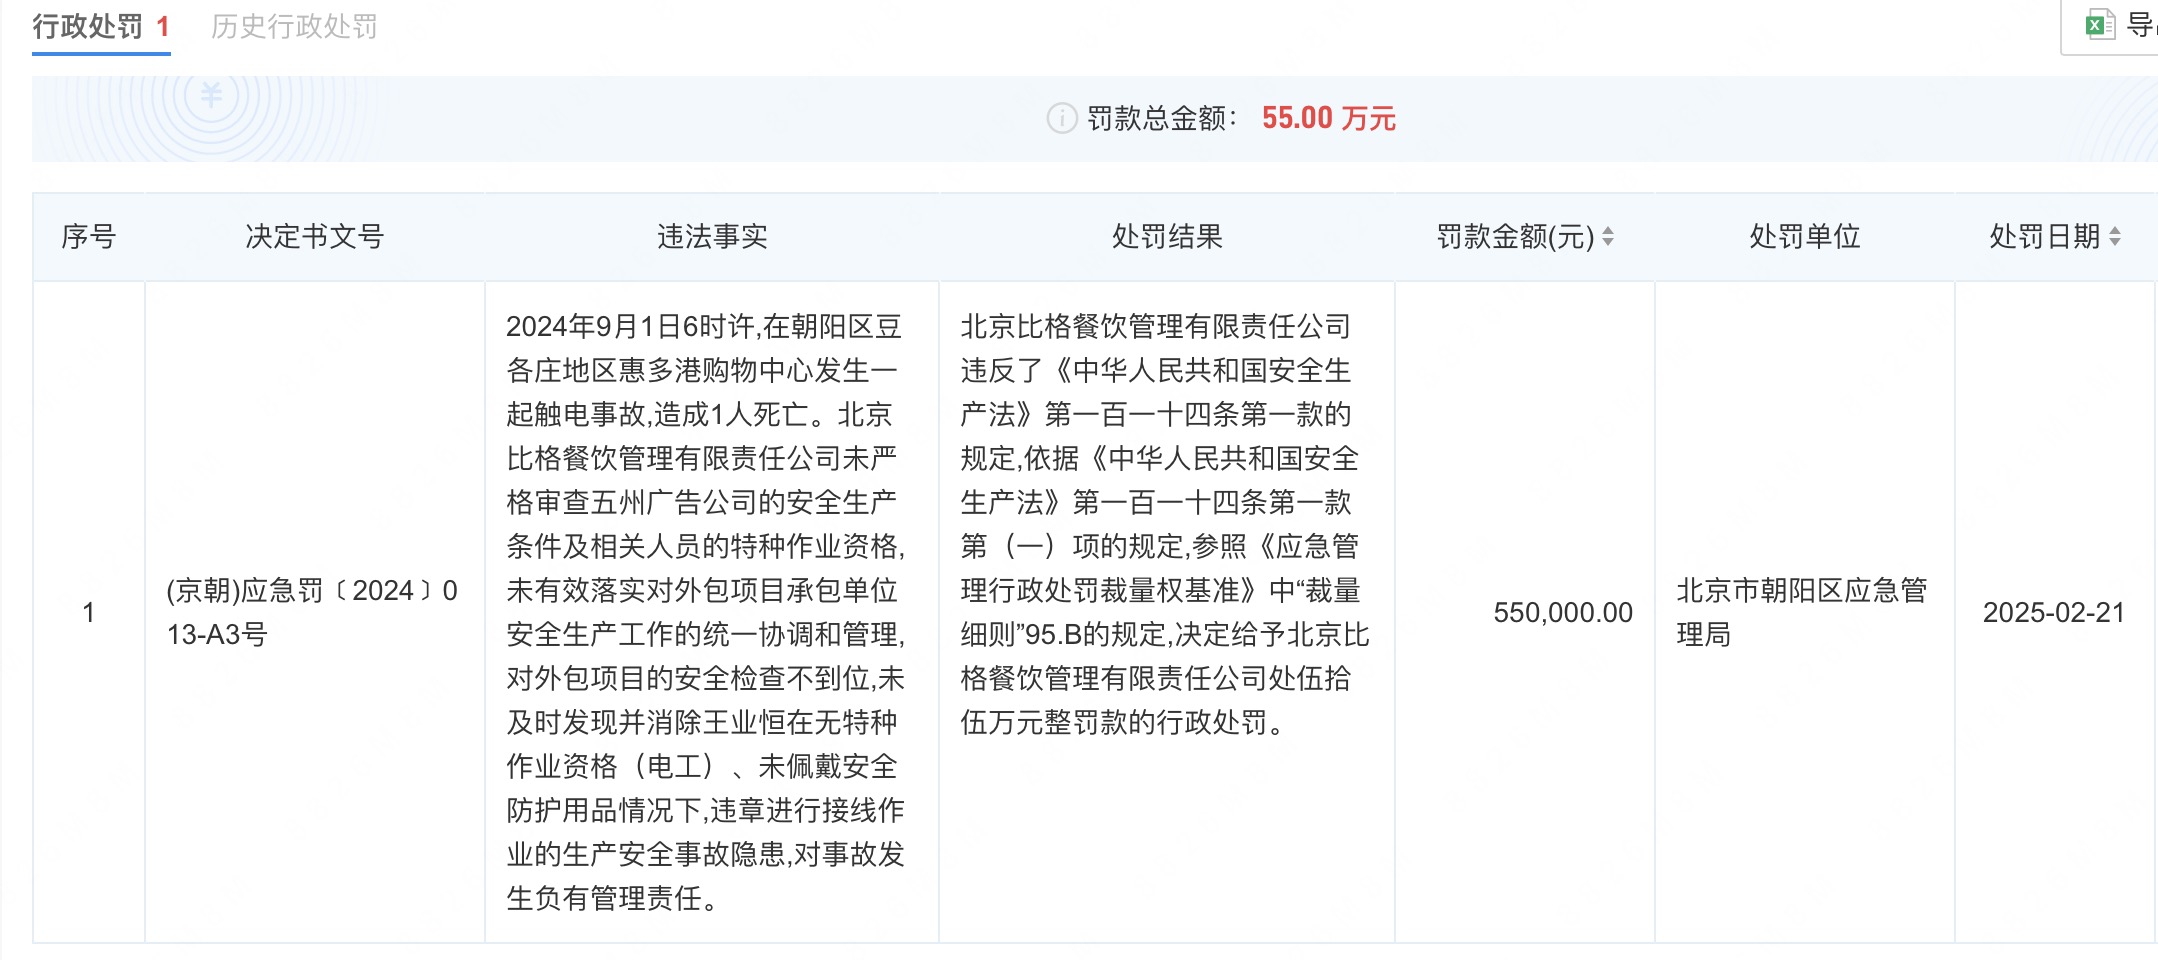2158x960 pixels.
Task: Click the 处罚结果 text for row 1
Action: click(1165, 524)
